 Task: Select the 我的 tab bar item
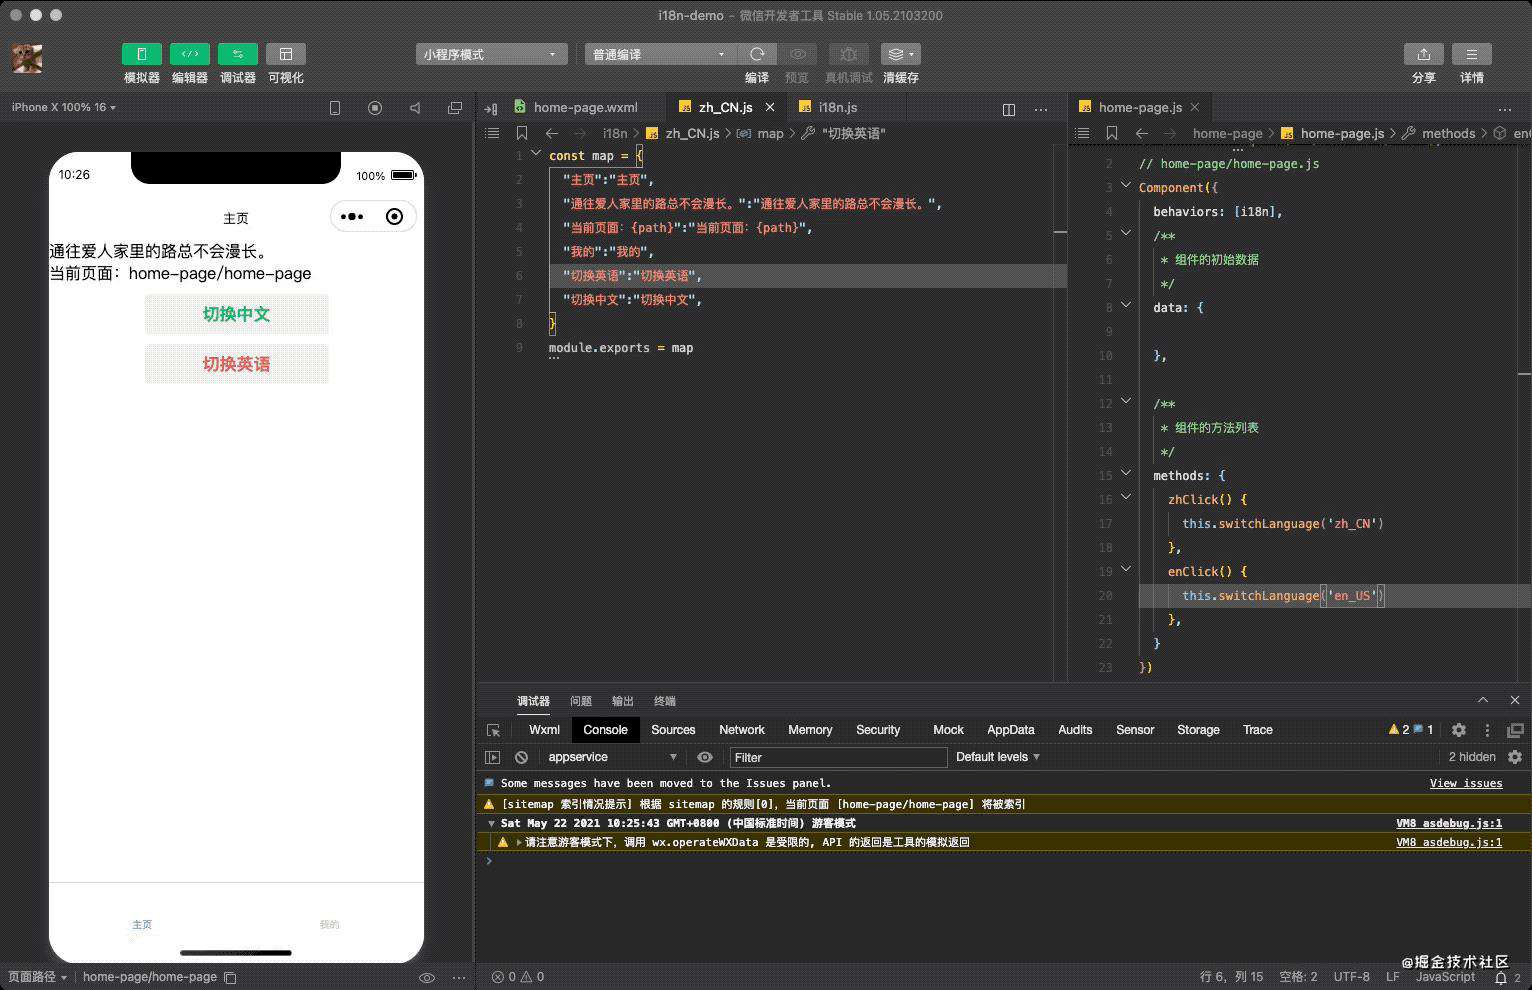click(330, 924)
